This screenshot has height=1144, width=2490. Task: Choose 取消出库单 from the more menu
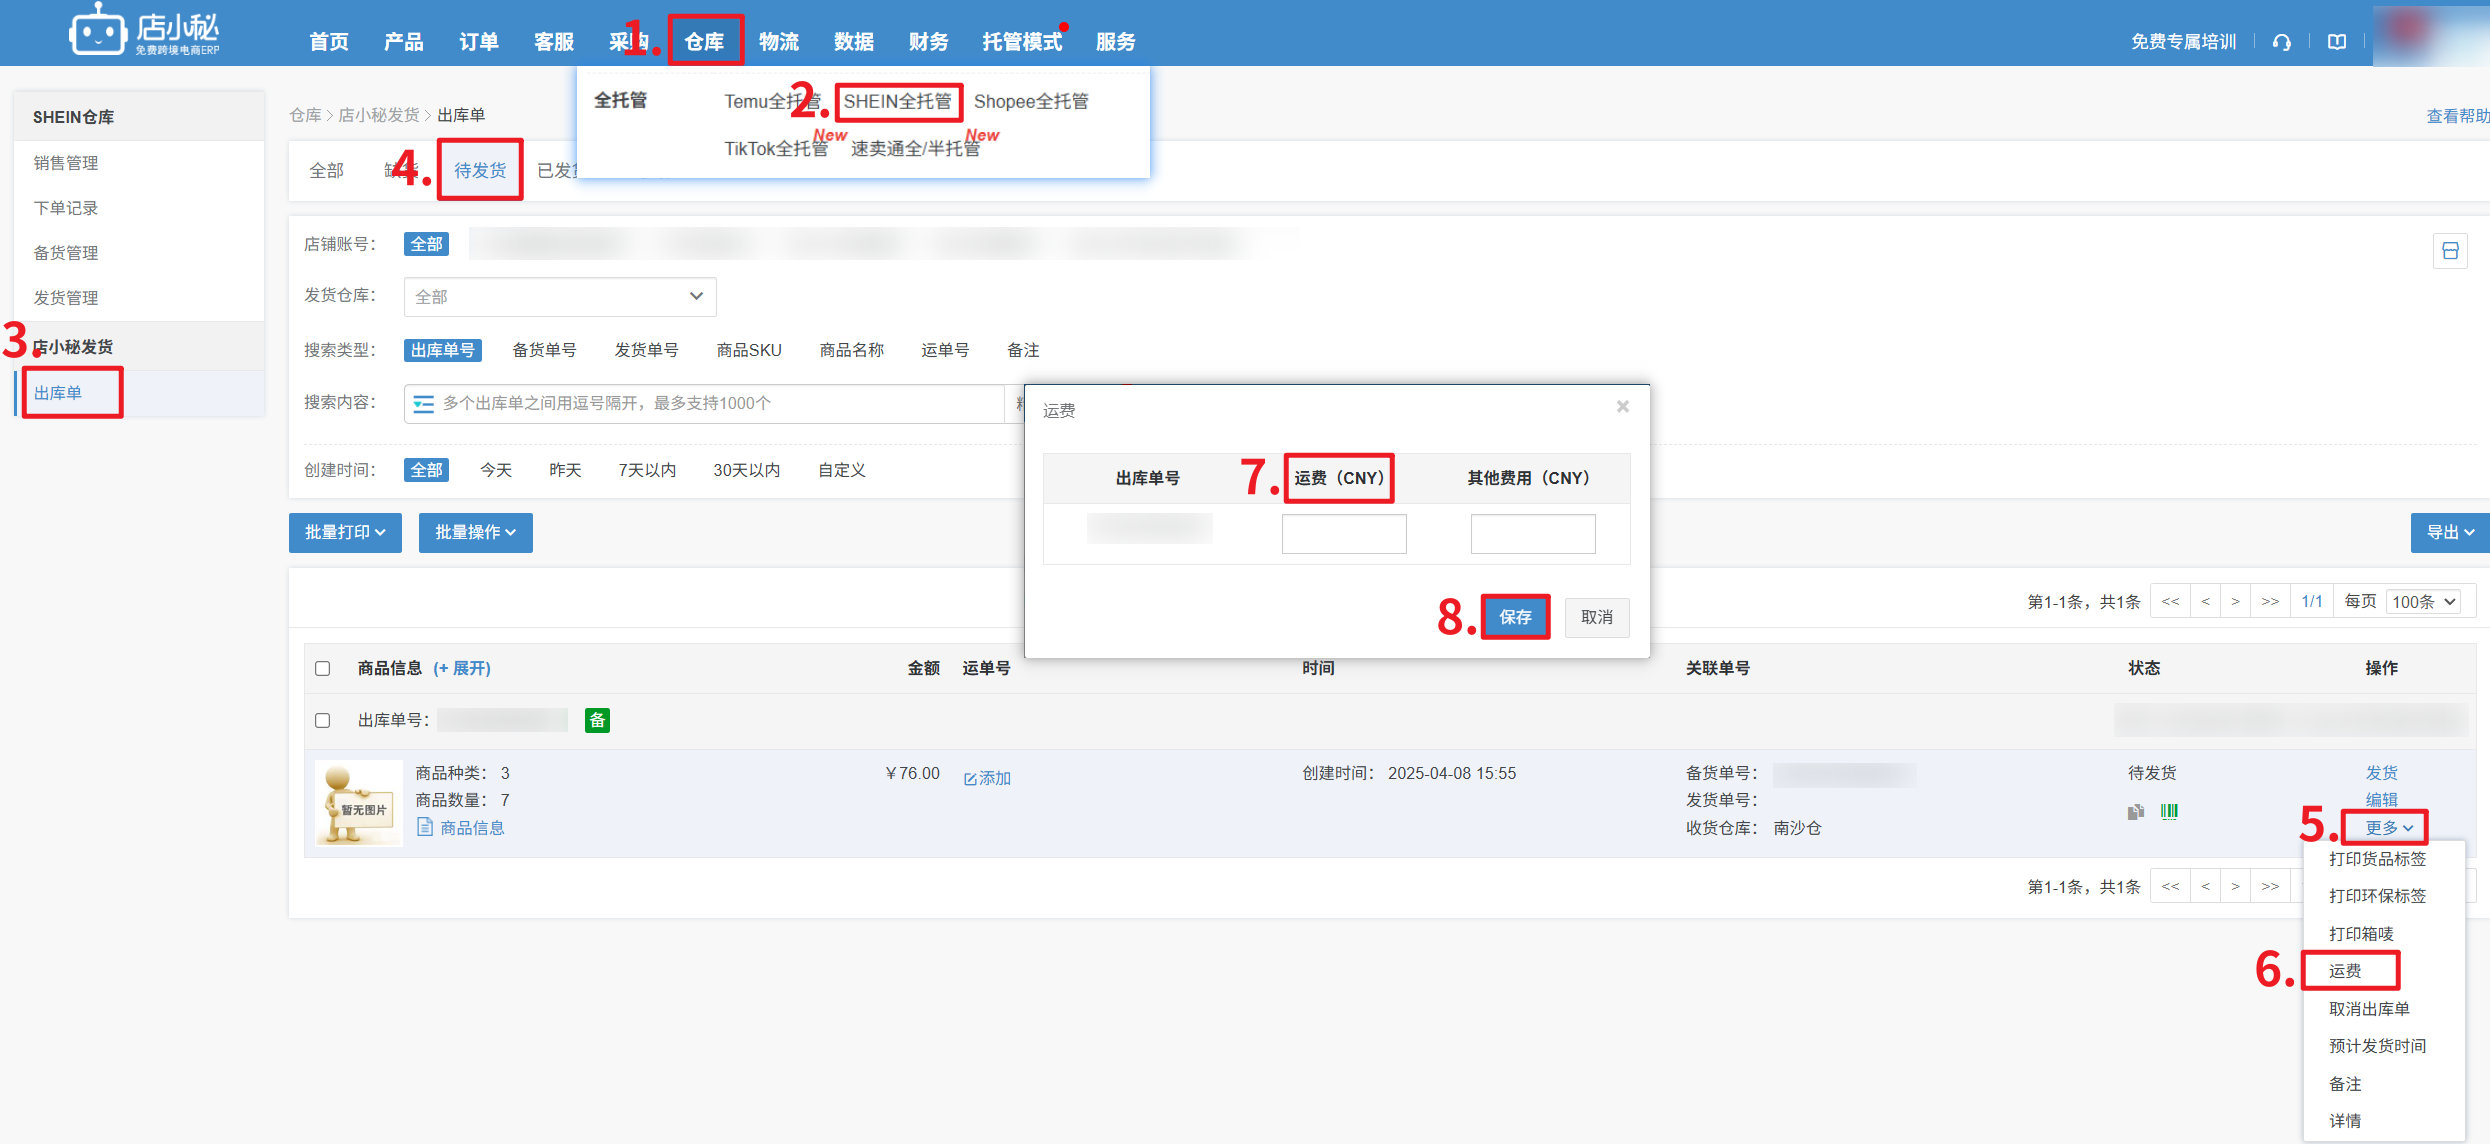[x=2368, y=1009]
